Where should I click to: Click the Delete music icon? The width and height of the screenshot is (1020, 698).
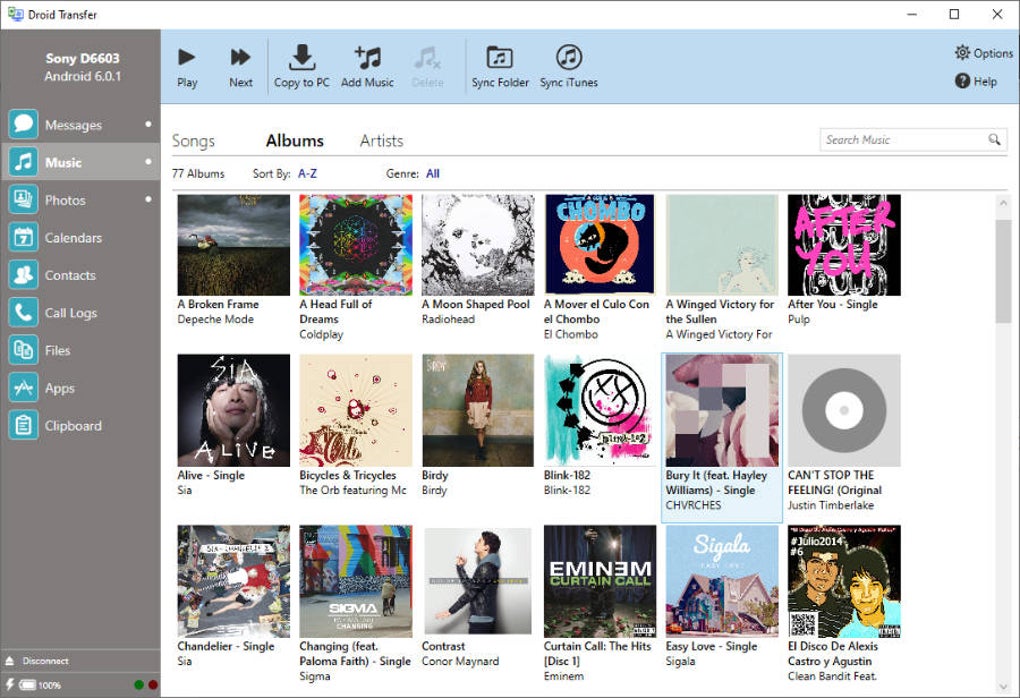click(x=427, y=58)
